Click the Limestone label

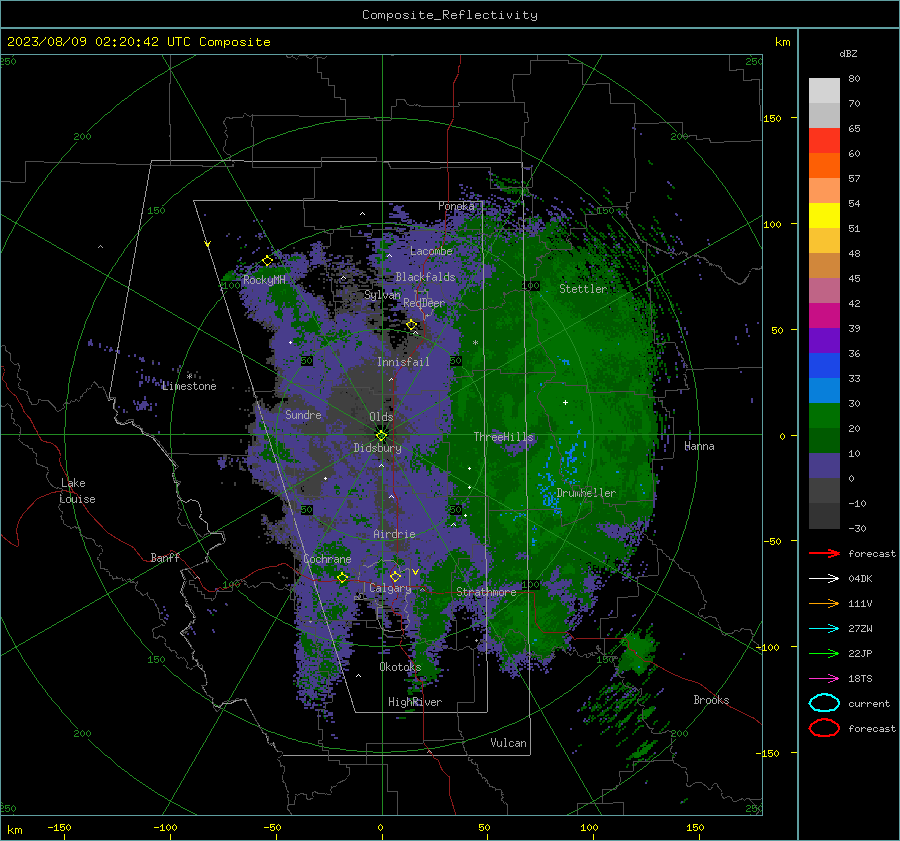click(189, 386)
